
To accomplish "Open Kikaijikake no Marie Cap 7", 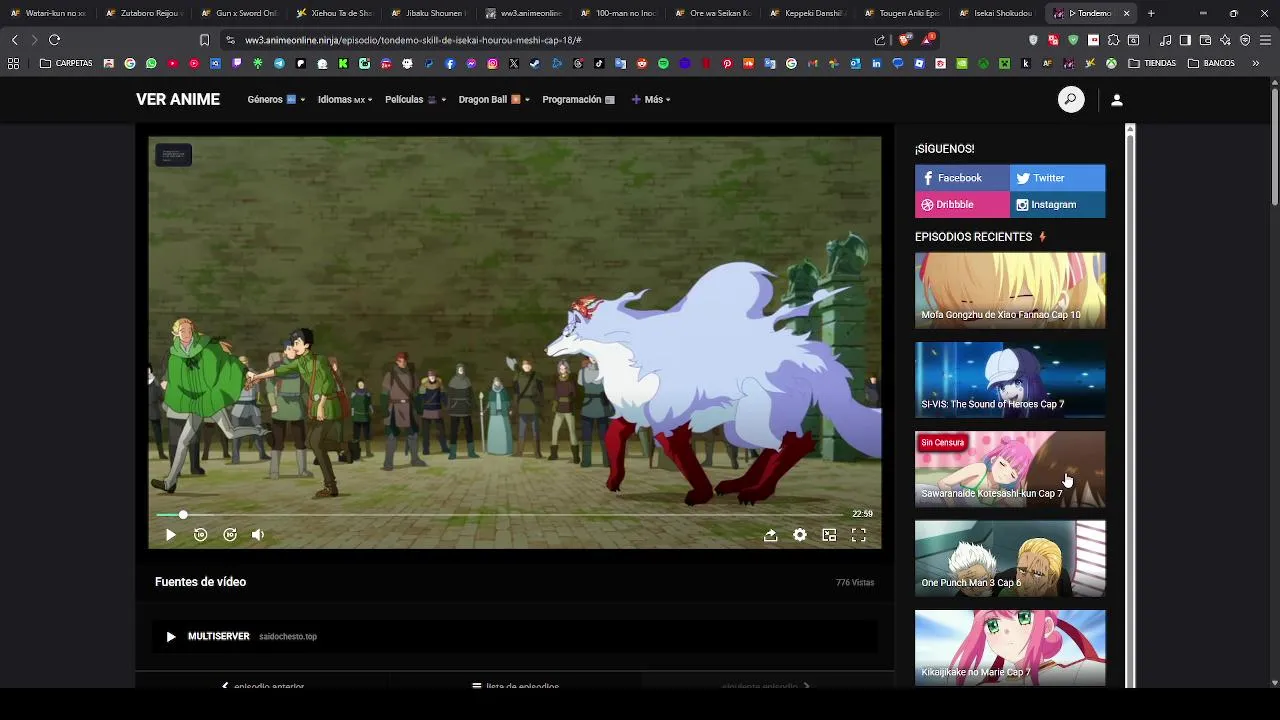I will 1010,647.
